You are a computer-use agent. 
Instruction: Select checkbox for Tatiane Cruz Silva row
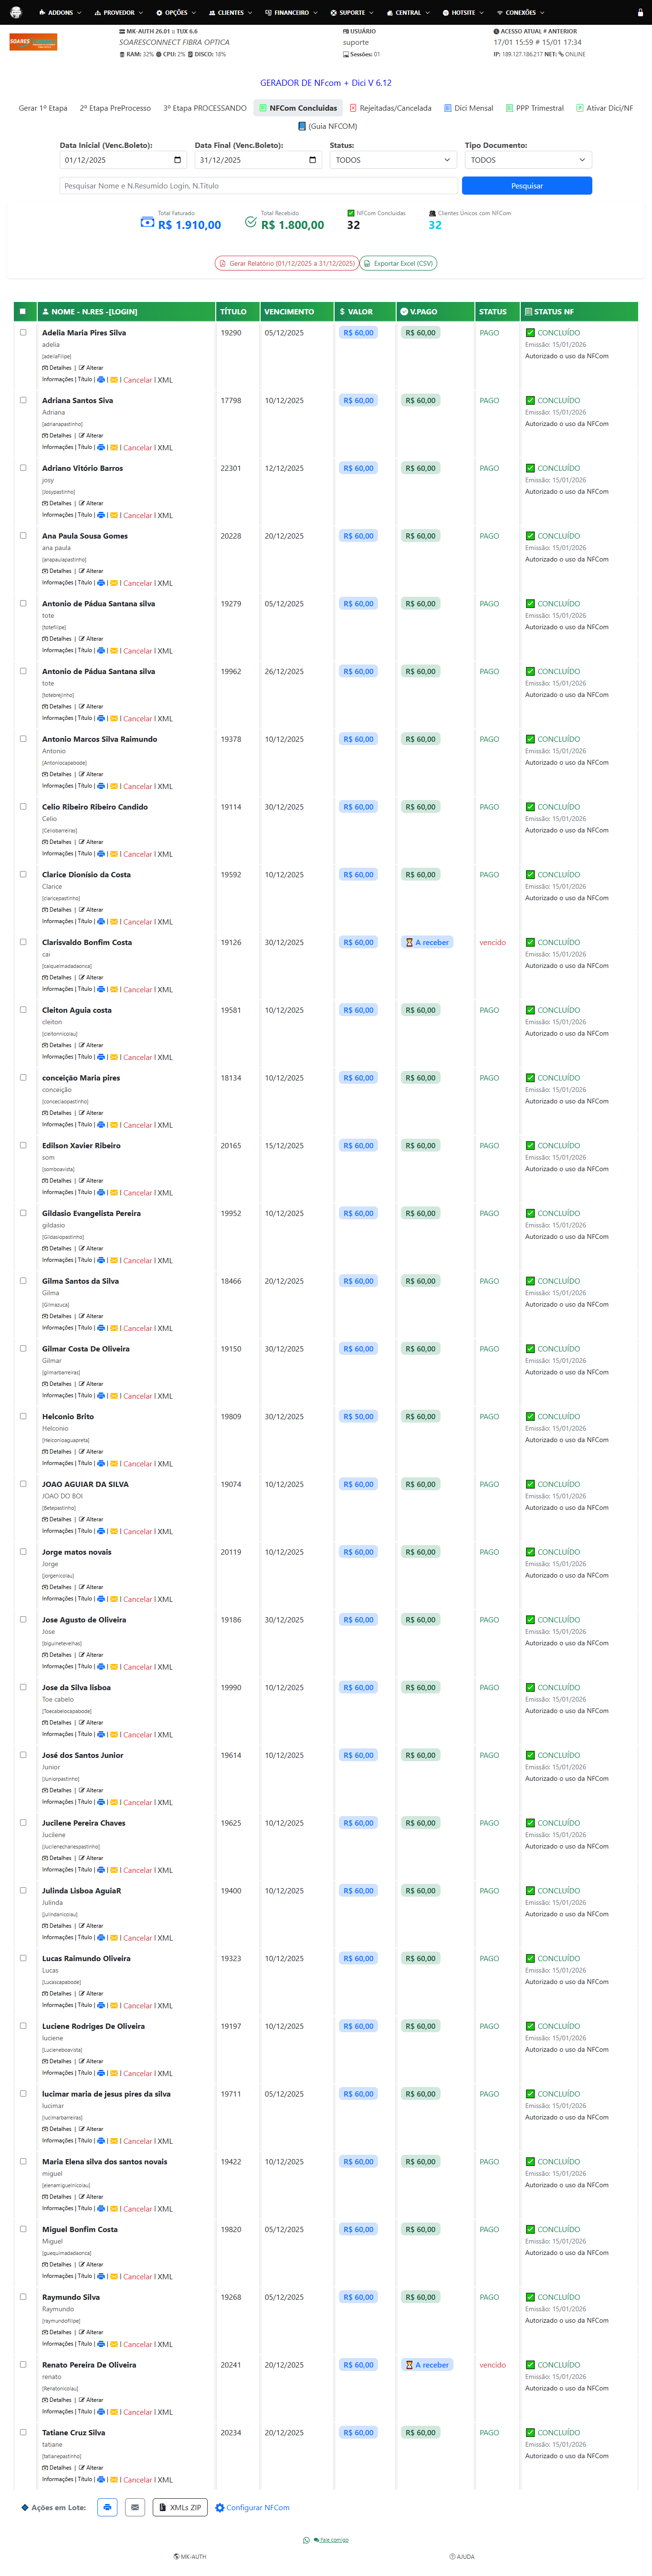coord(23,2433)
